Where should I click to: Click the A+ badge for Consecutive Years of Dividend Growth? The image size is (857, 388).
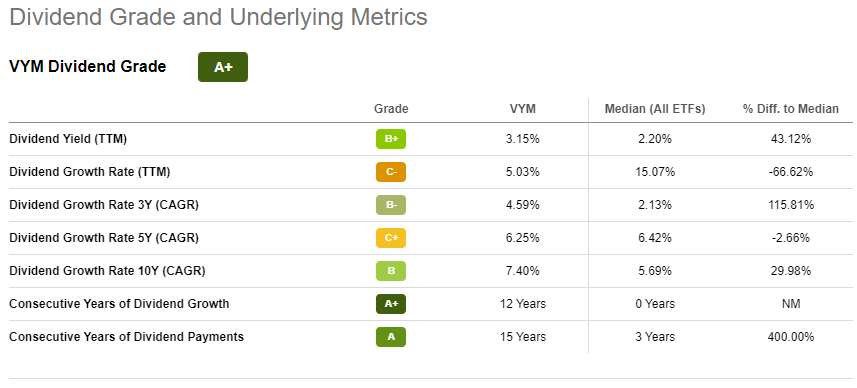coord(391,304)
